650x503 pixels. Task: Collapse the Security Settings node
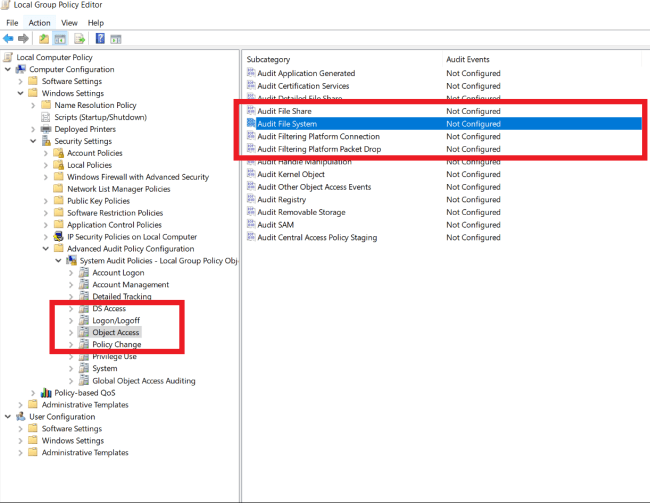[33, 141]
